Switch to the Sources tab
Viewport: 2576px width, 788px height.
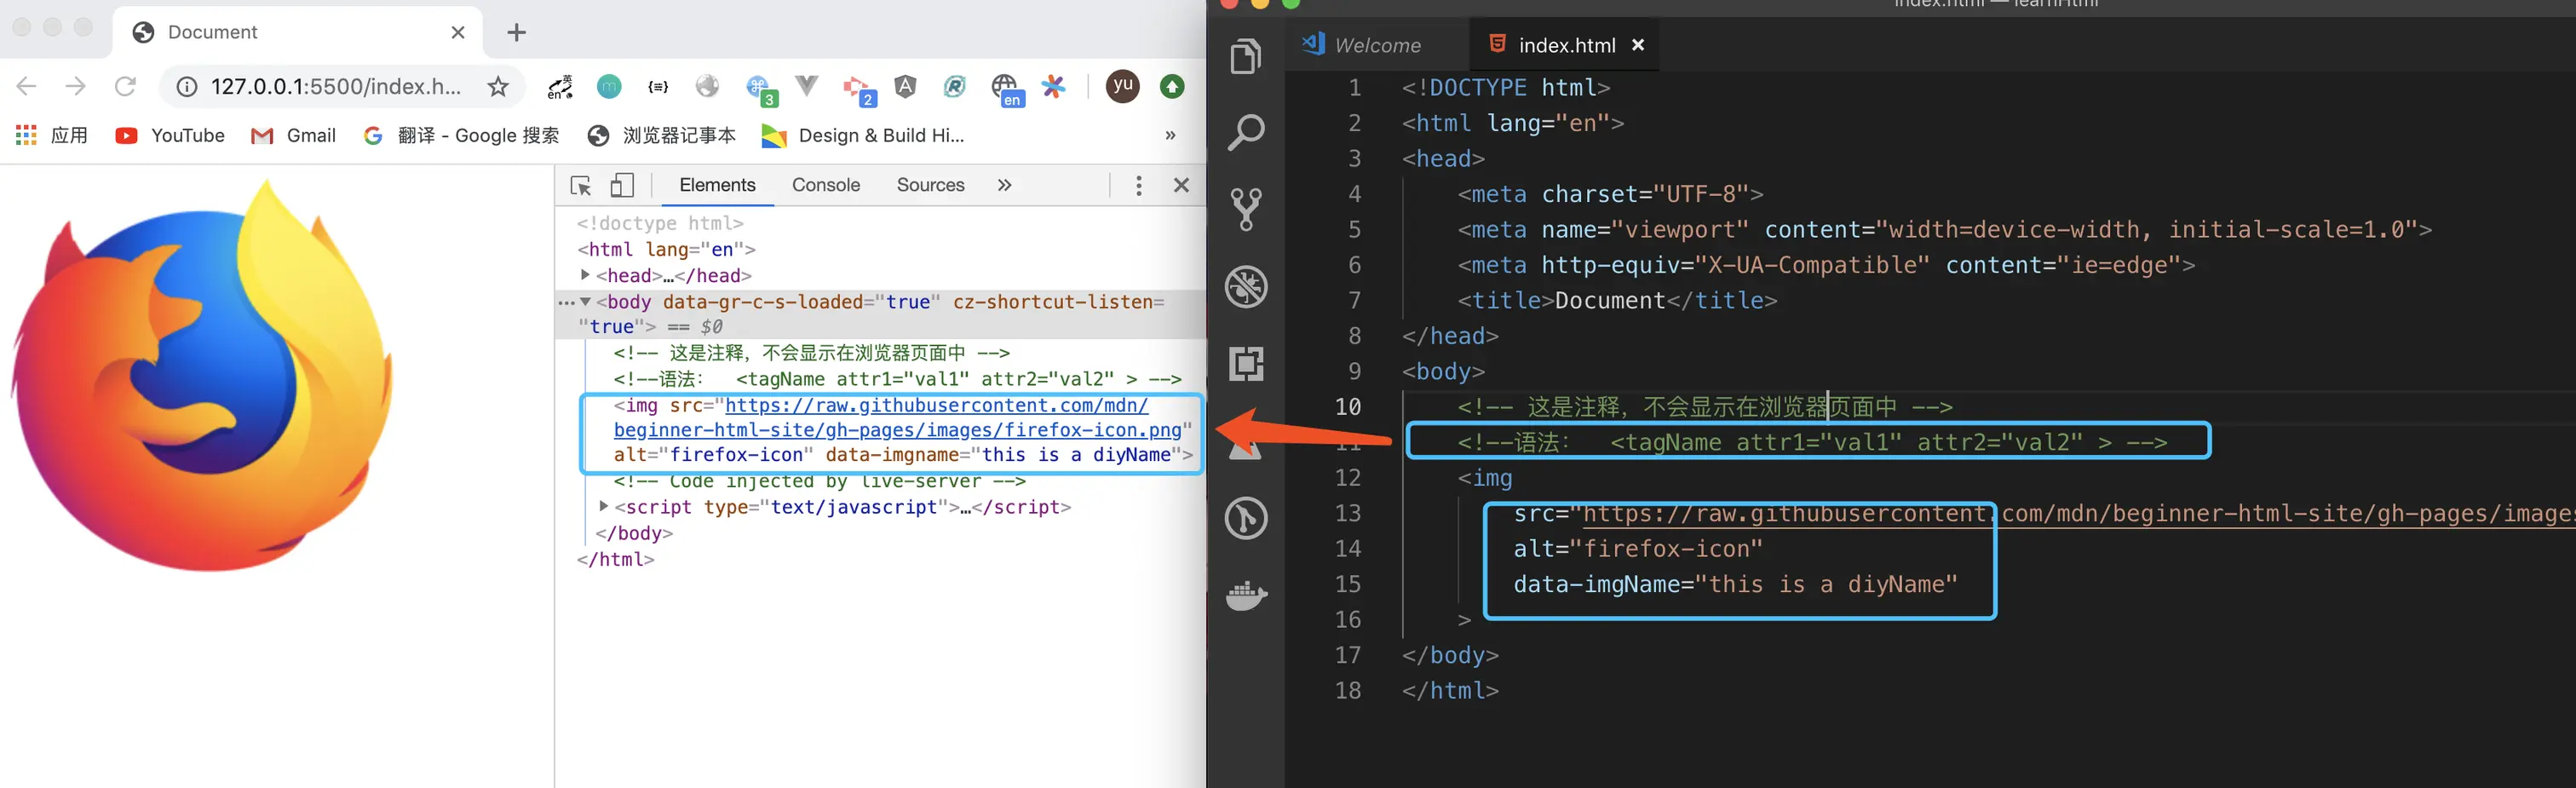pos(930,185)
